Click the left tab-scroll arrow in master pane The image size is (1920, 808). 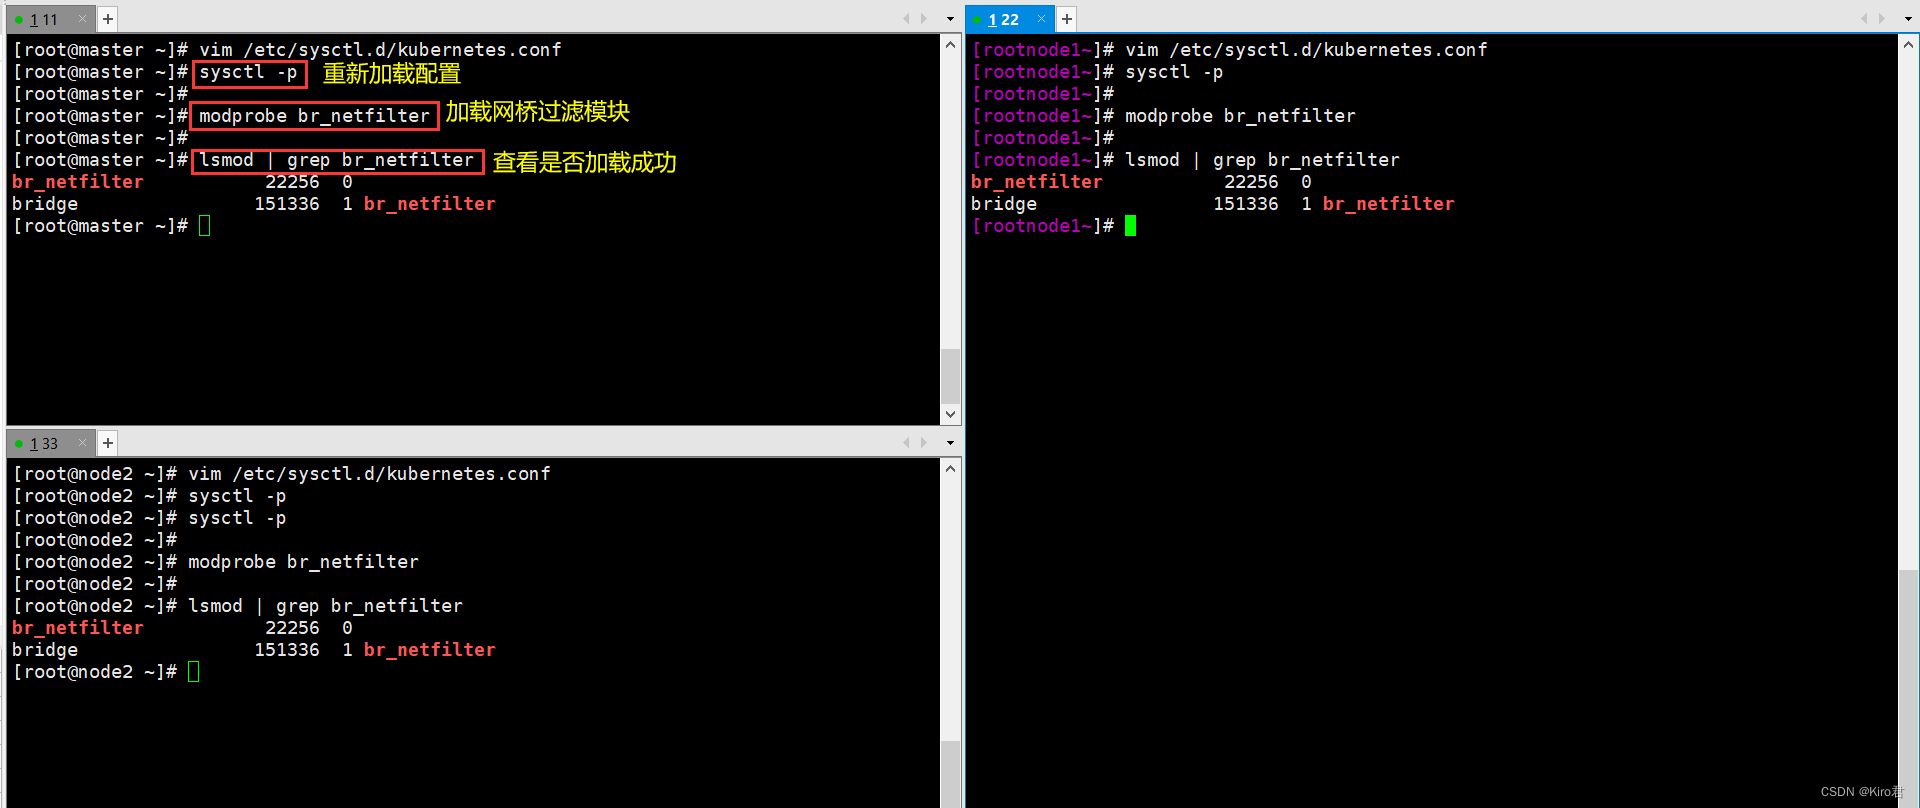(907, 19)
